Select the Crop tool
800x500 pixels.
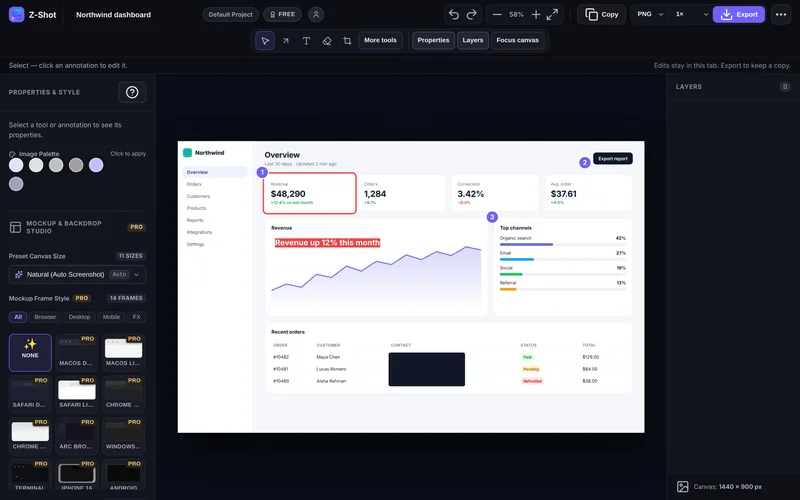tap(347, 41)
